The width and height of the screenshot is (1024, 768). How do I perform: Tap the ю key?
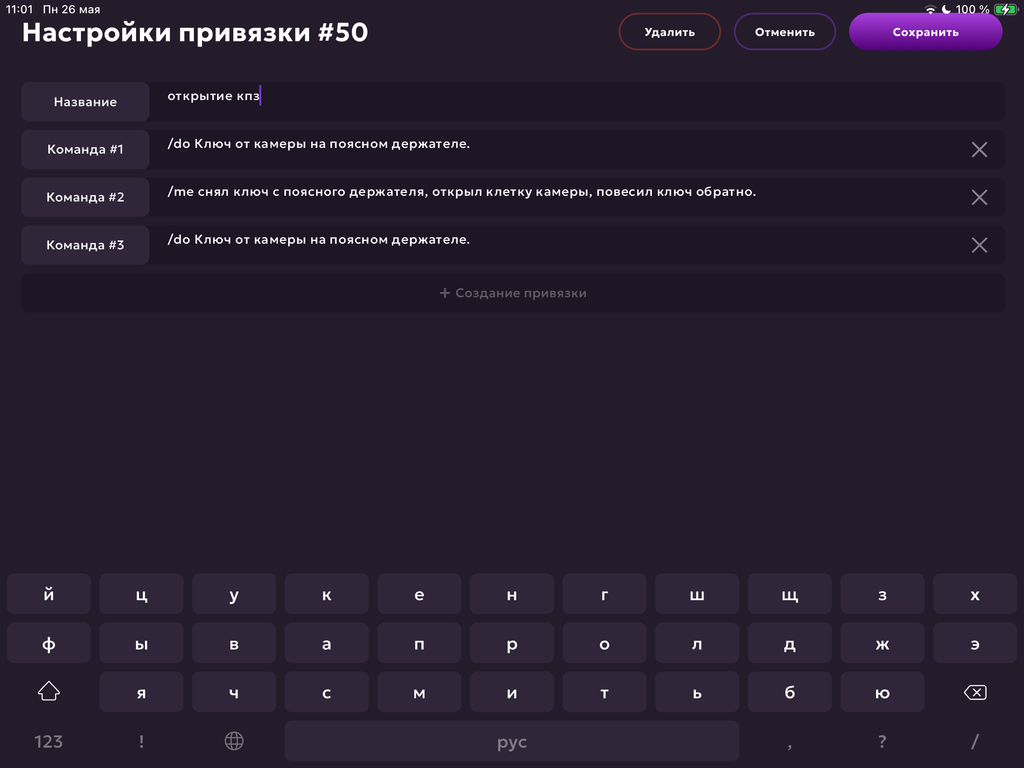[882, 692]
